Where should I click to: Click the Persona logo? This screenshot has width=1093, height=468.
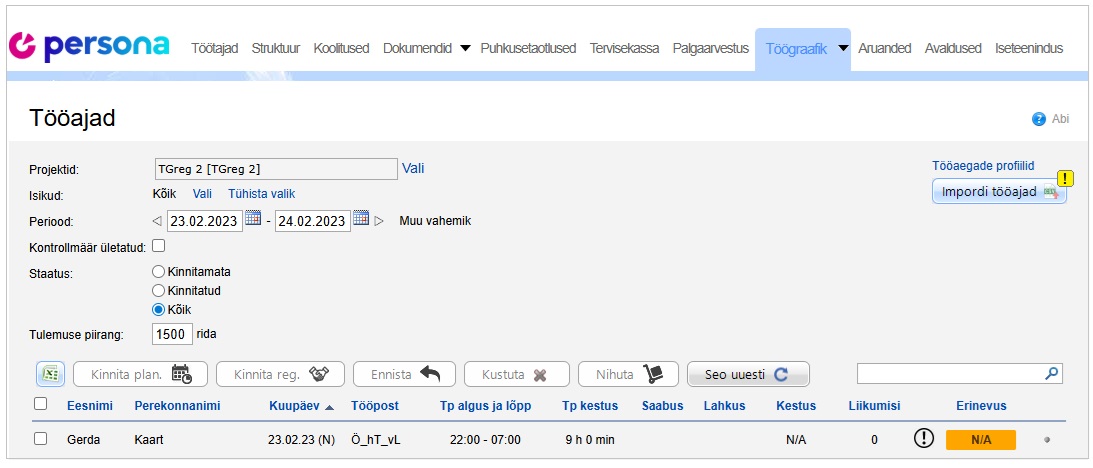pos(89,46)
